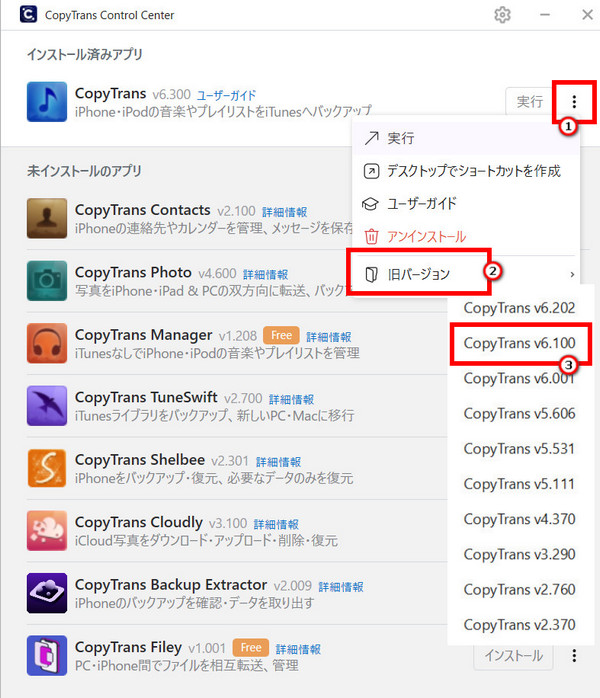Click the 未インストールのアプリ heading
The width and height of the screenshot is (600, 698).
tap(84, 171)
